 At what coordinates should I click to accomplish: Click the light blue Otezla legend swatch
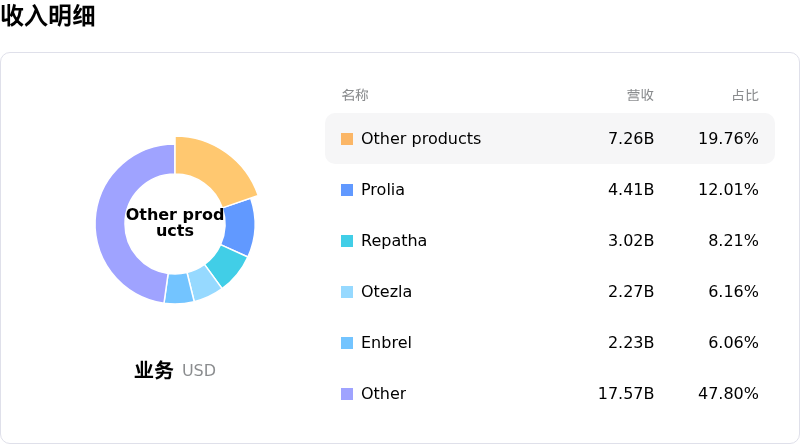pos(347,292)
